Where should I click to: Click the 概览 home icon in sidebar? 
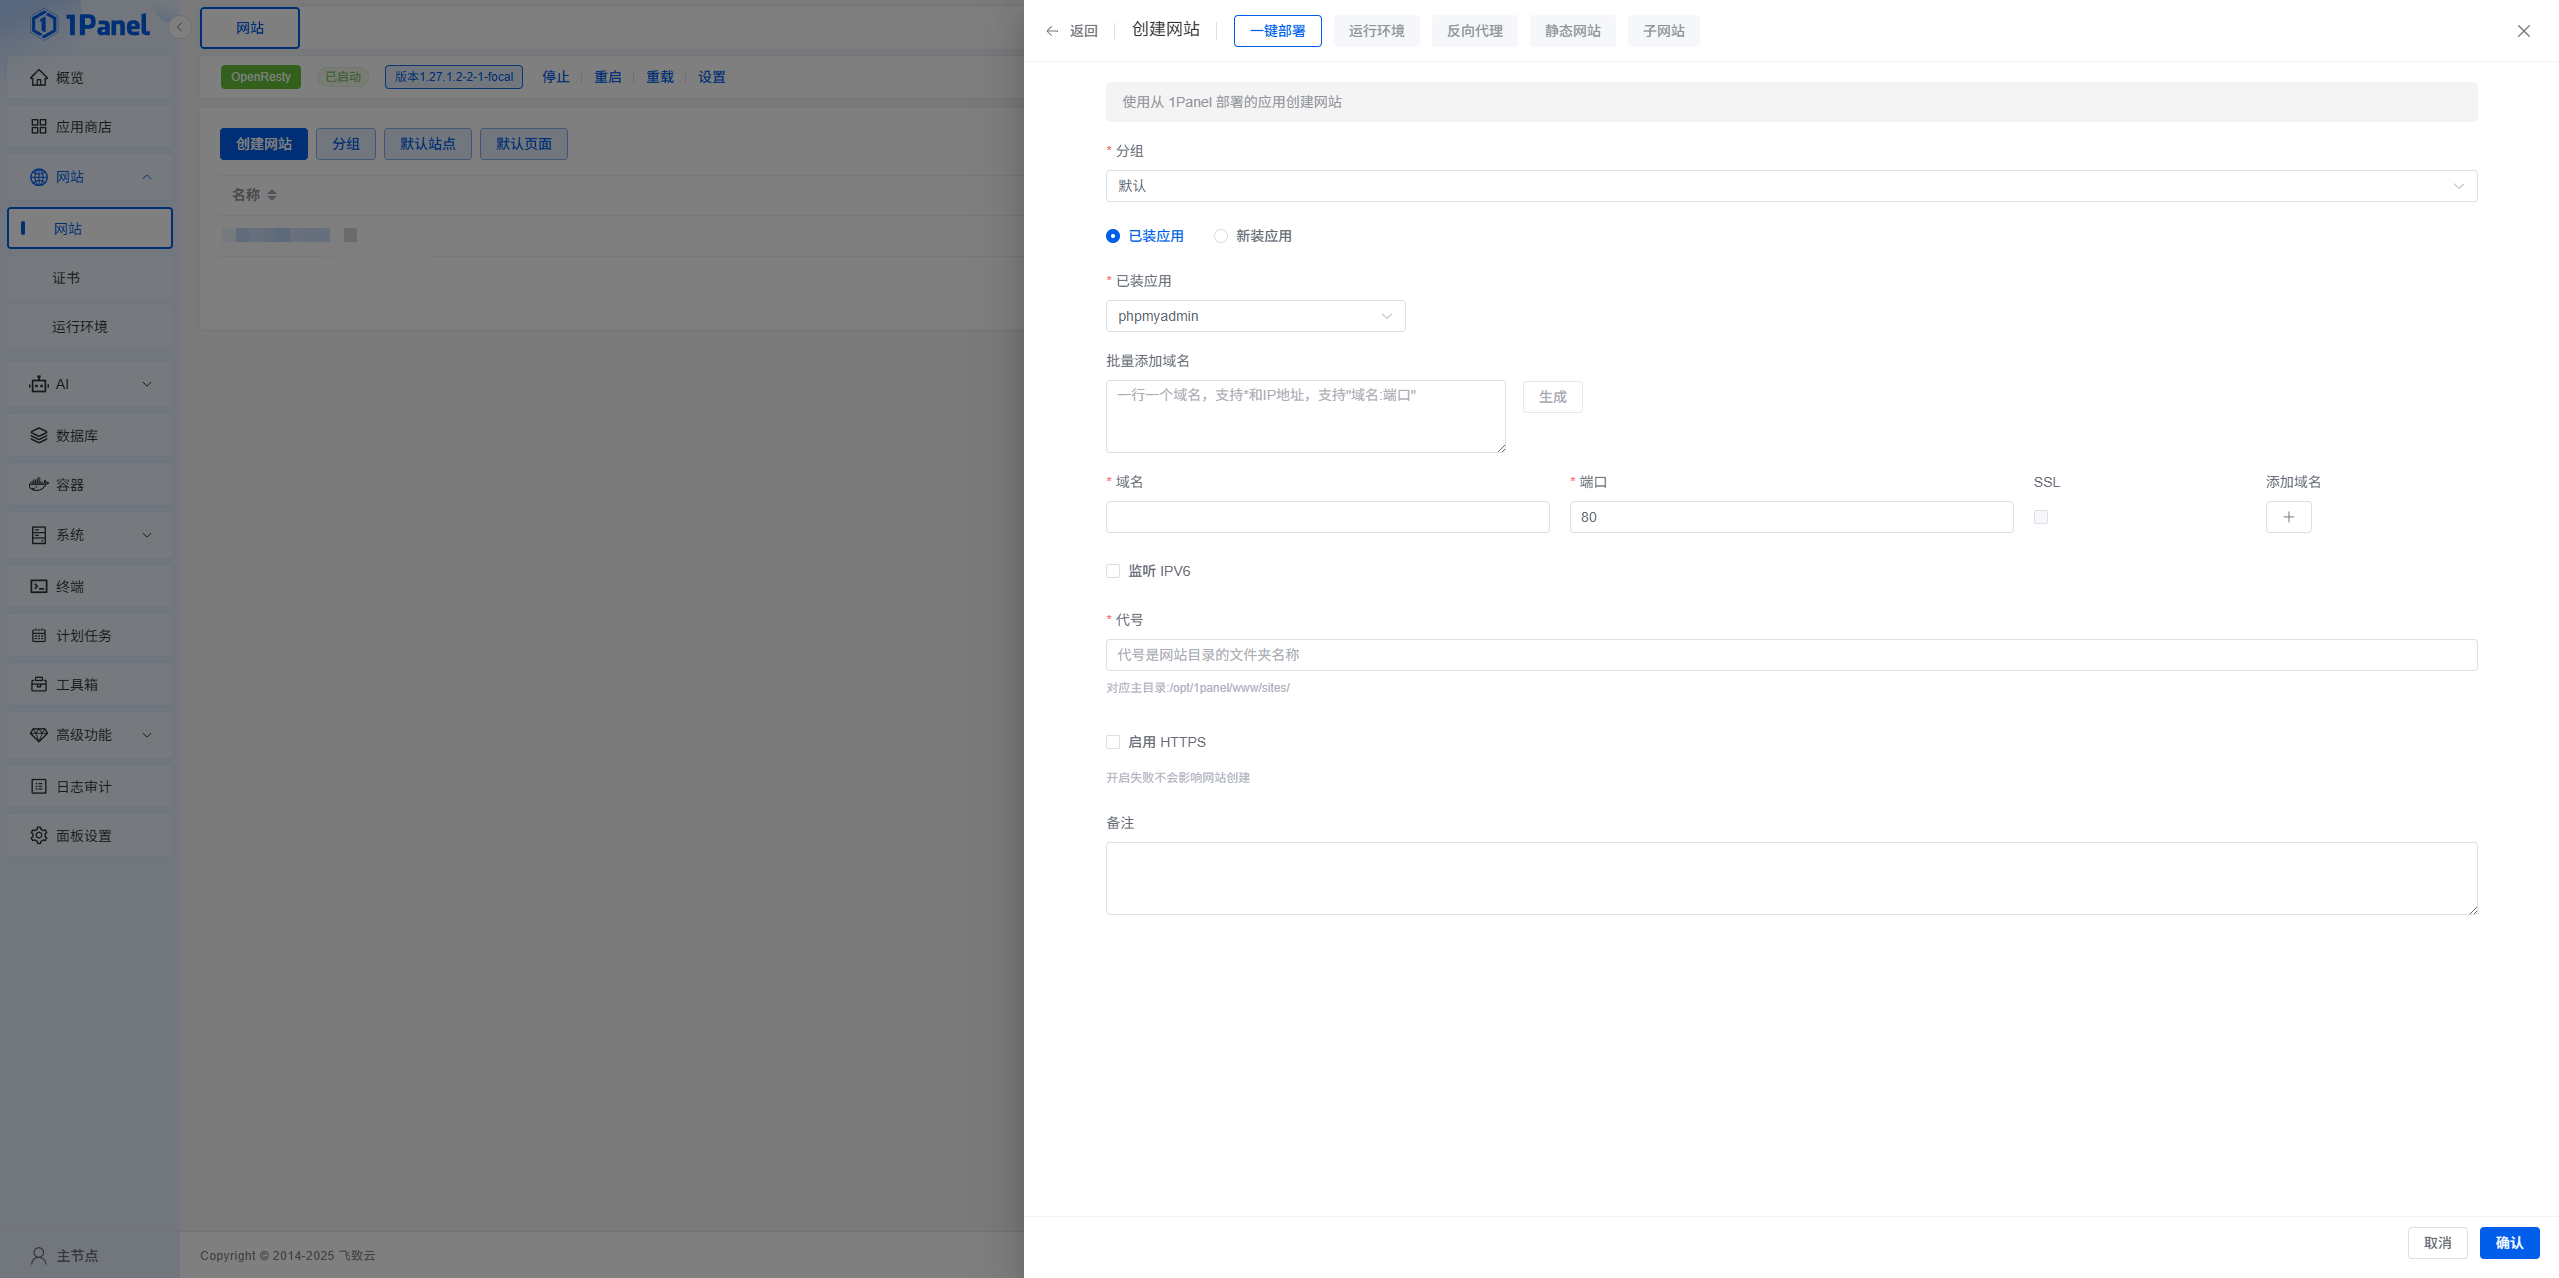(39, 78)
